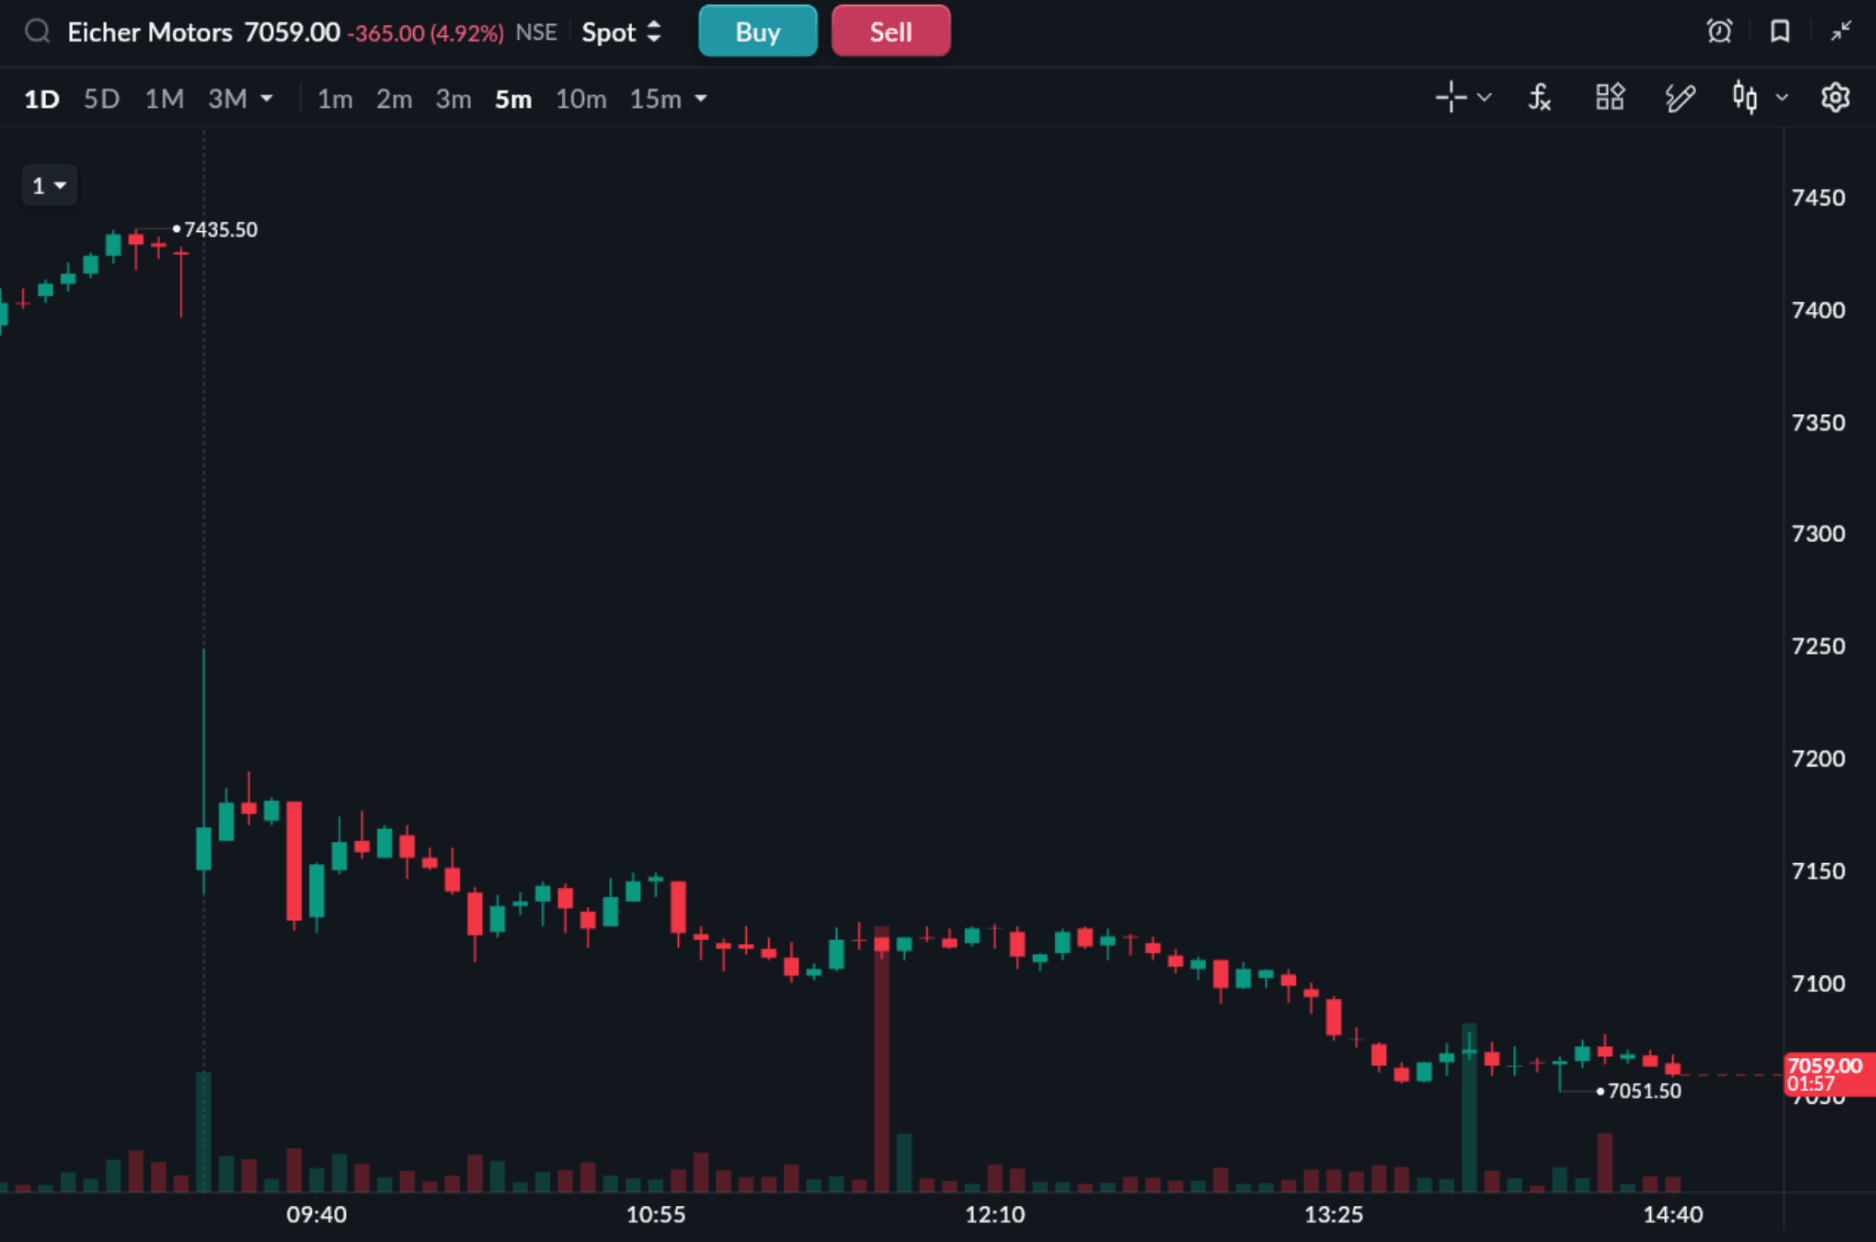Viewport: 1876px width, 1242px height.
Task: Expand the Spot segment selector
Action: 621,32
